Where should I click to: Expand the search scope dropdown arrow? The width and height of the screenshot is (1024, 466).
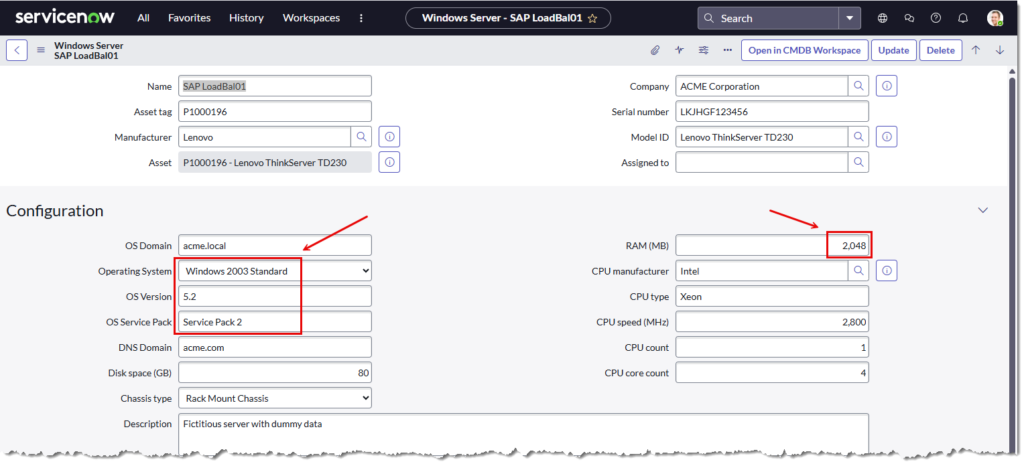tap(849, 18)
